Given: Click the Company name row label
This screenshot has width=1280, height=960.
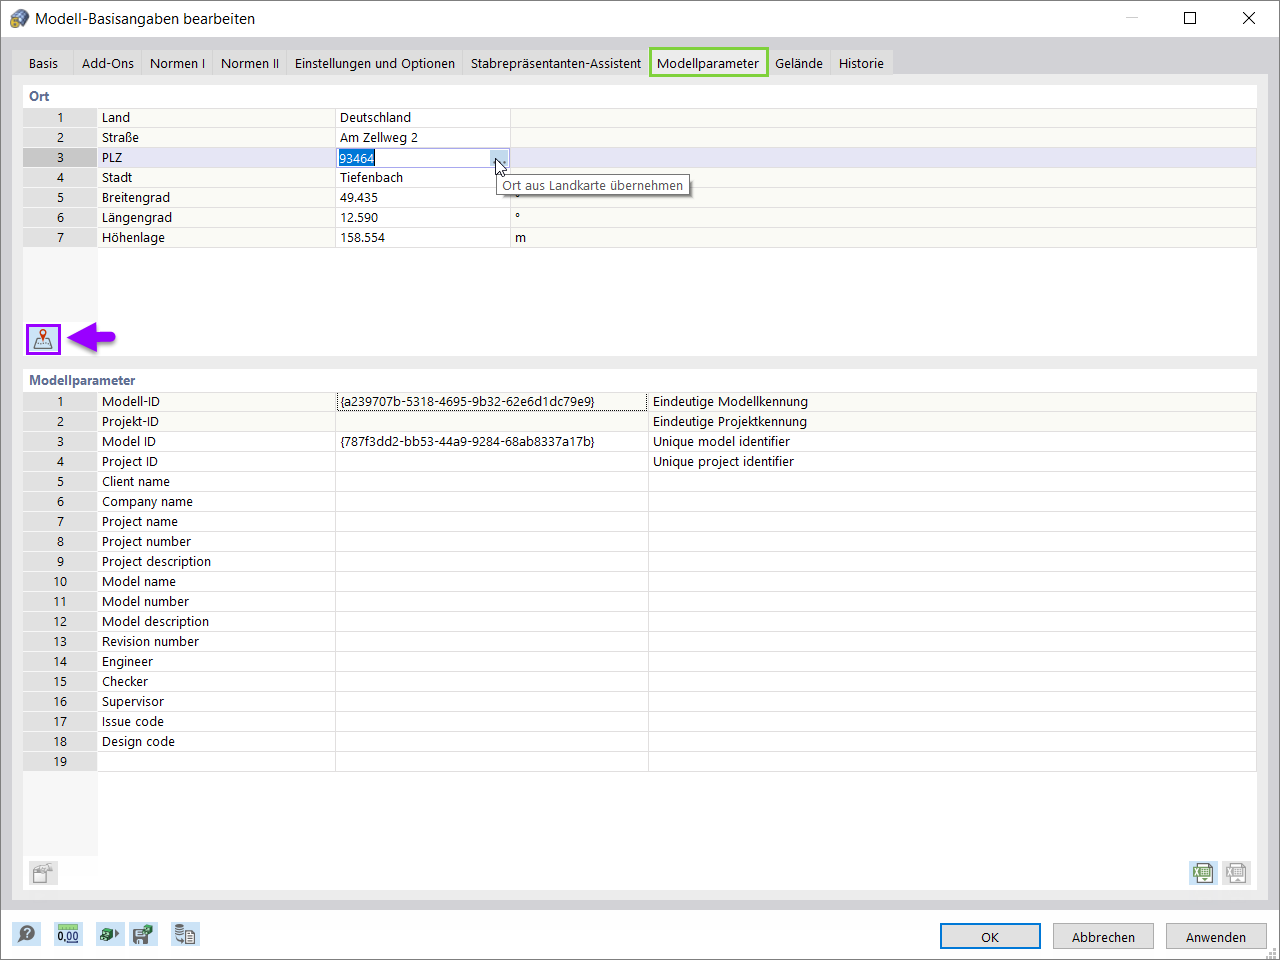Looking at the screenshot, I should (x=147, y=502).
